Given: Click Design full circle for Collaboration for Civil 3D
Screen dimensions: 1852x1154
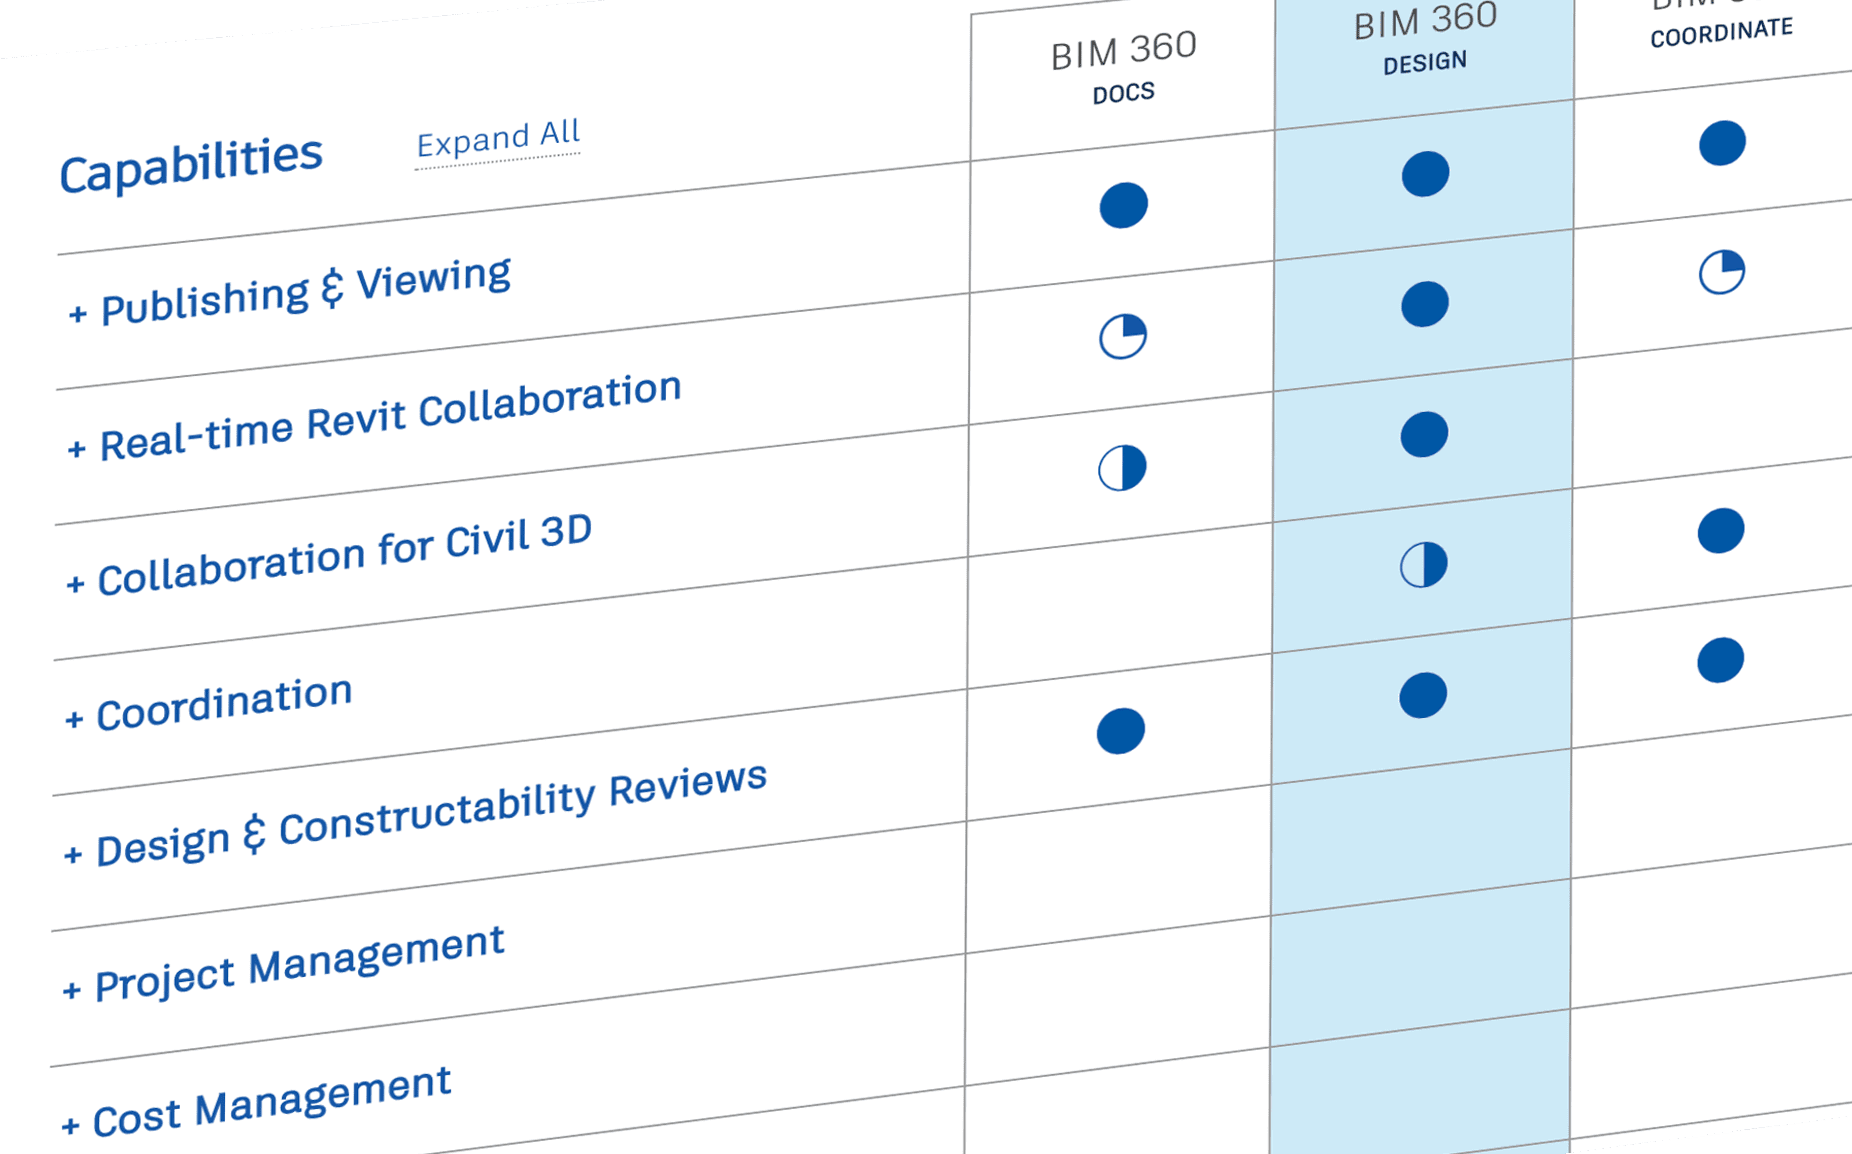Looking at the screenshot, I should [1424, 435].
